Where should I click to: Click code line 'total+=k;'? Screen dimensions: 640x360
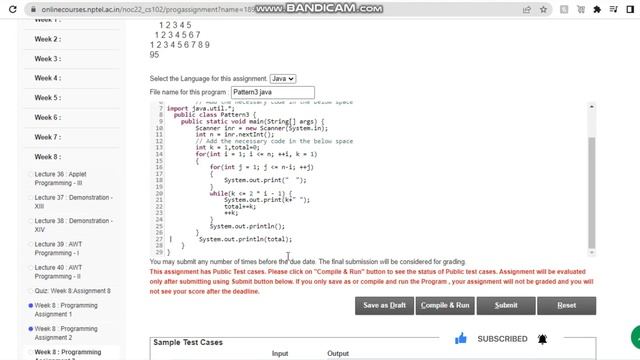pos(240,206)
